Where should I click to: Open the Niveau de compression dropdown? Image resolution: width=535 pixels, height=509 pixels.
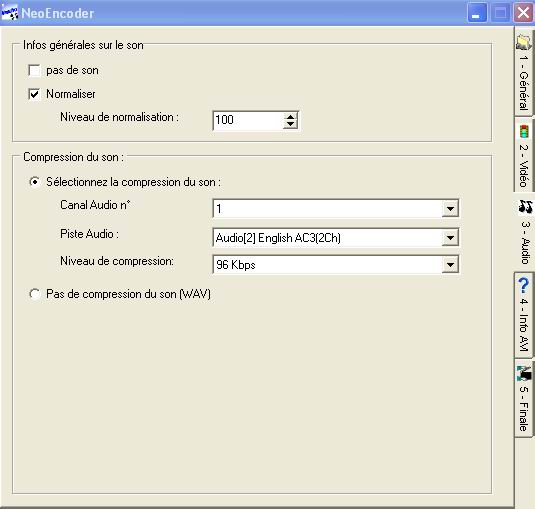click(x=450, y=264)
